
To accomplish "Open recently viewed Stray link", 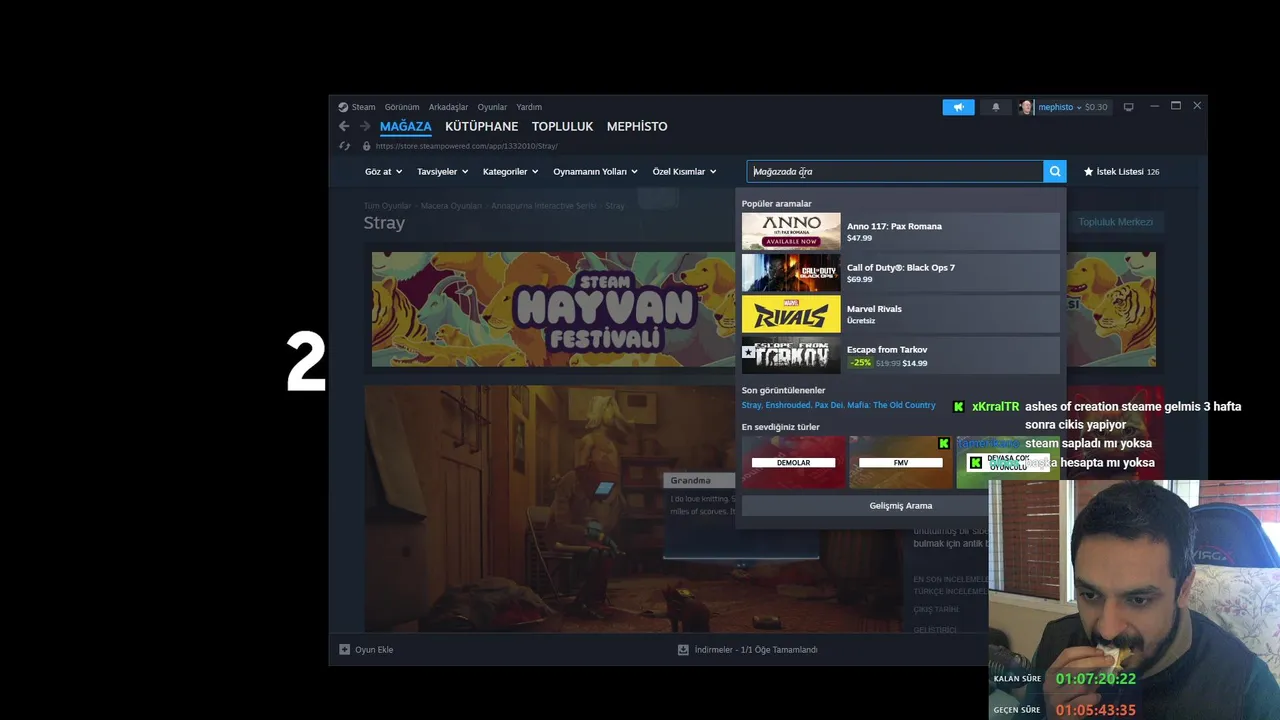I will coord(751,406).
